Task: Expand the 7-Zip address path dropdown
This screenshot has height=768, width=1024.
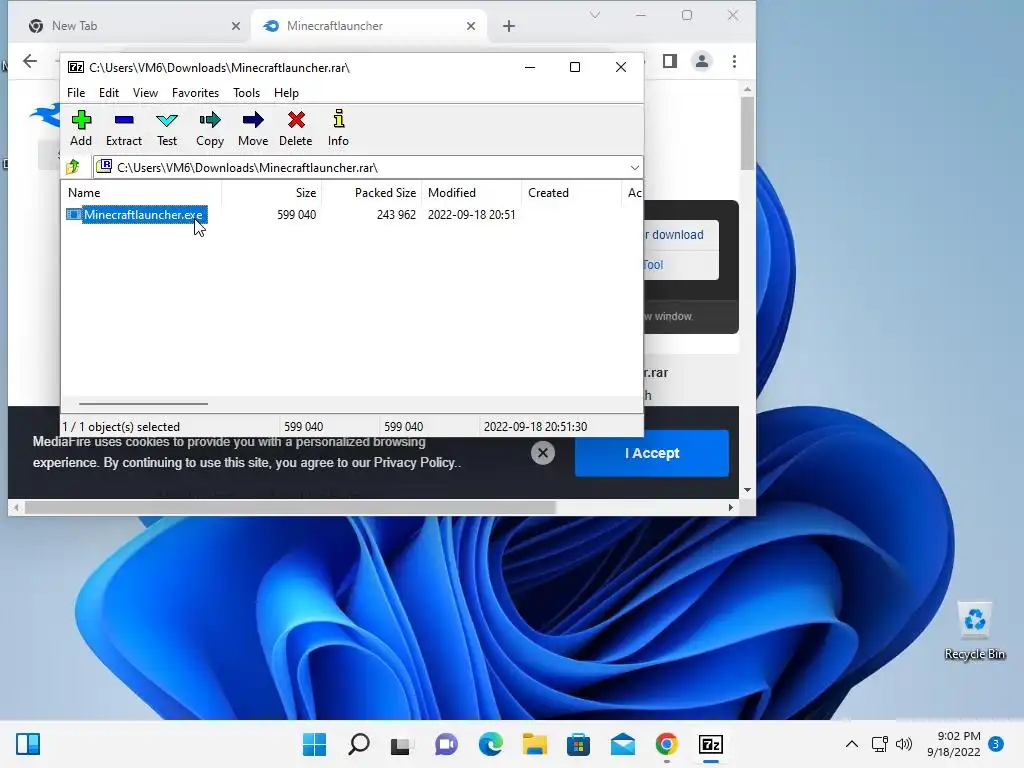Action: pyautogui.click(x=634, y=168)
